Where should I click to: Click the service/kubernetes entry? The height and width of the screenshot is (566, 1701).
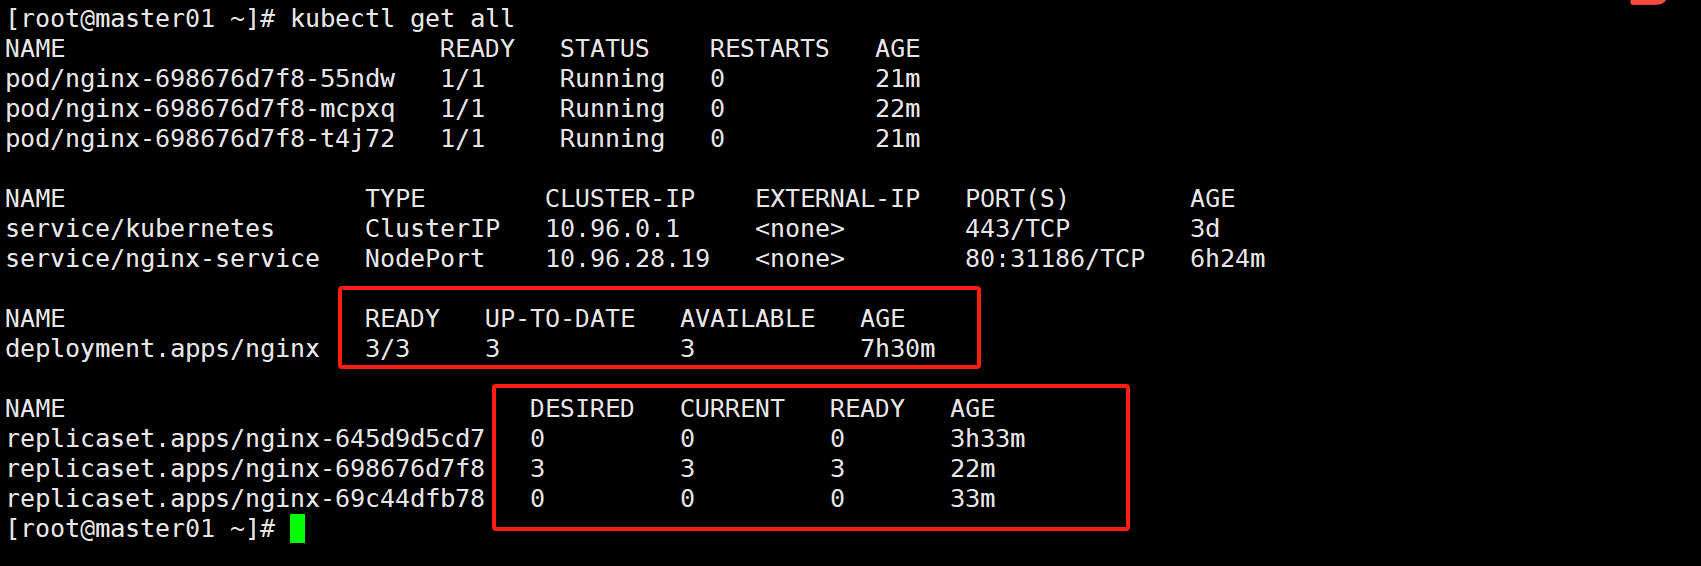[140, 229]
